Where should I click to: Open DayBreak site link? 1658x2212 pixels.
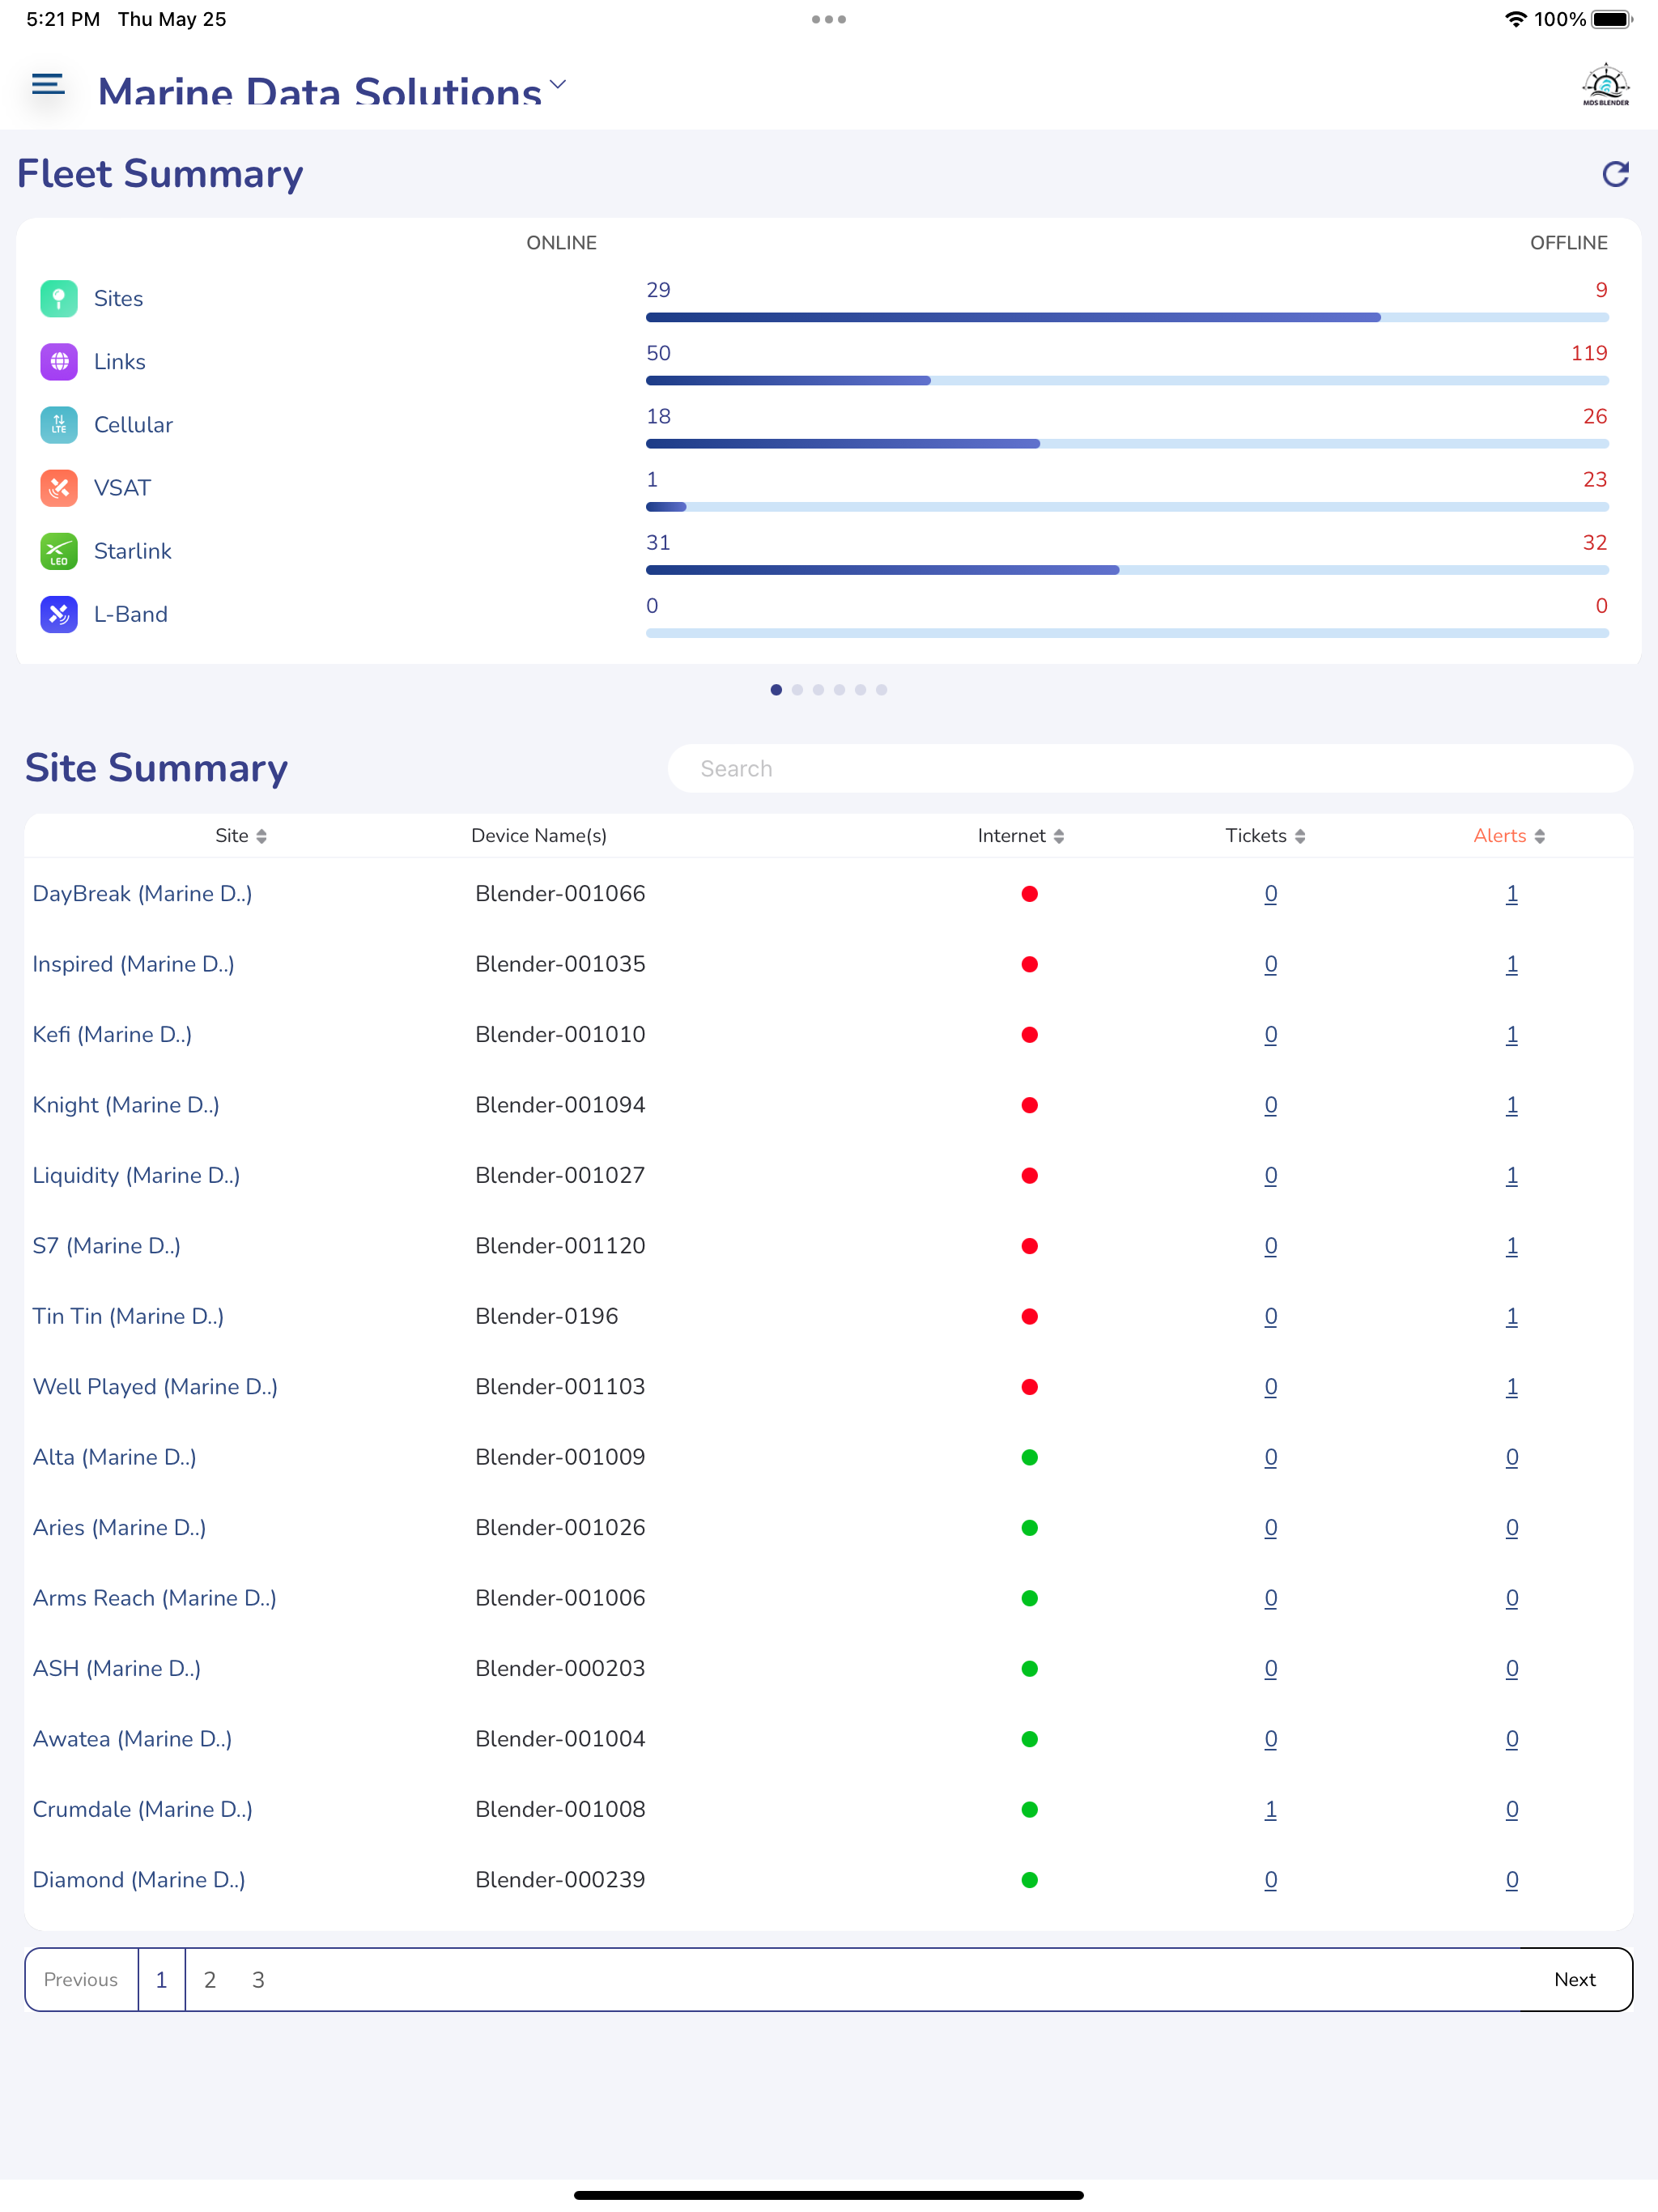coord(142,893)
